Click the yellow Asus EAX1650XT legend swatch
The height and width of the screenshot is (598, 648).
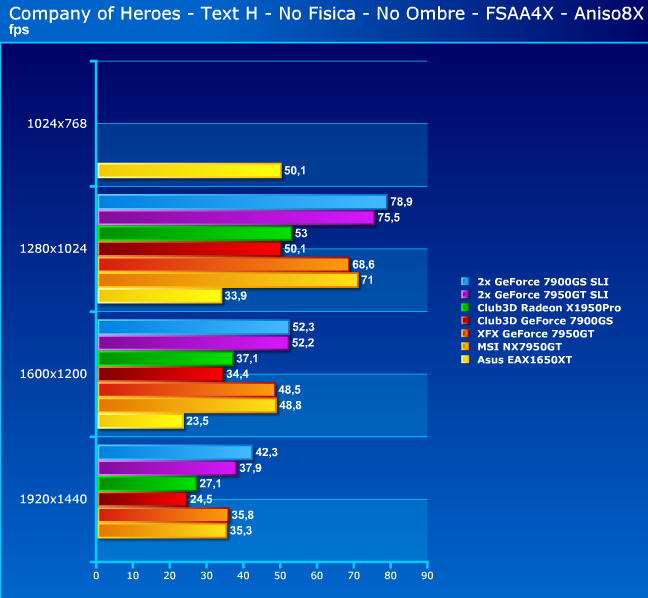[465, 360]
